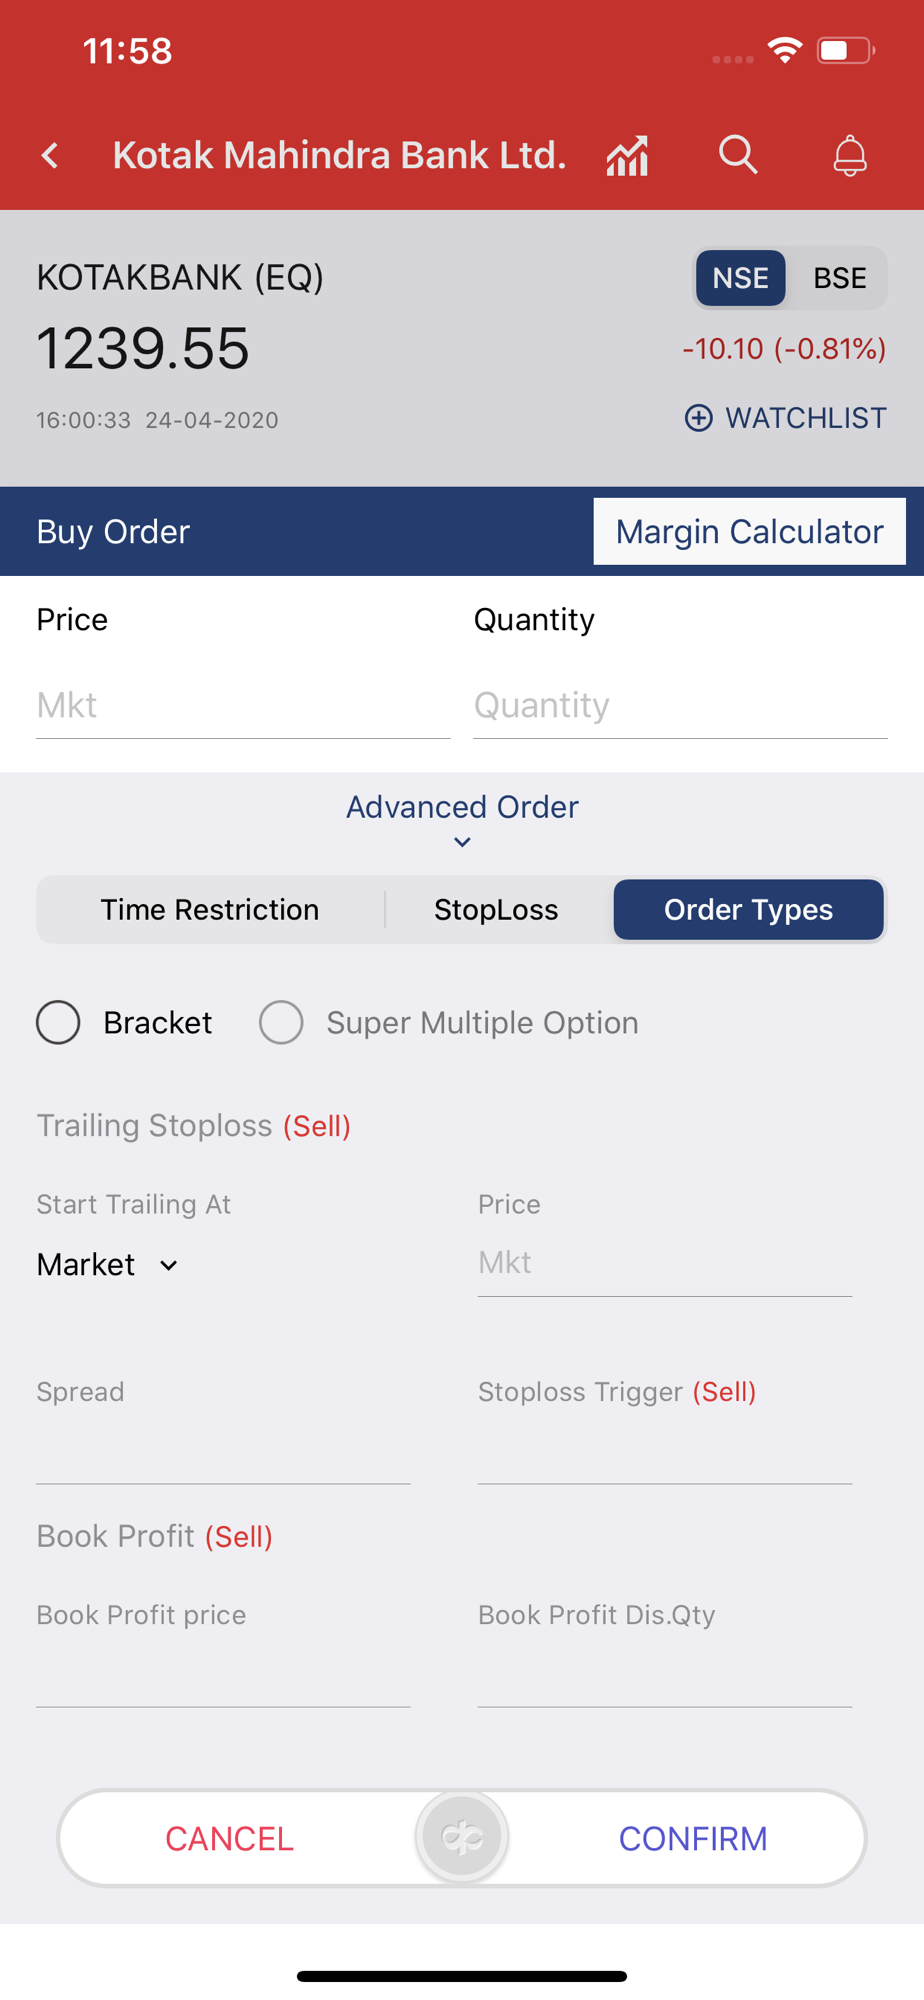Collapse the Advanced Order section chevron

[462, 842]
